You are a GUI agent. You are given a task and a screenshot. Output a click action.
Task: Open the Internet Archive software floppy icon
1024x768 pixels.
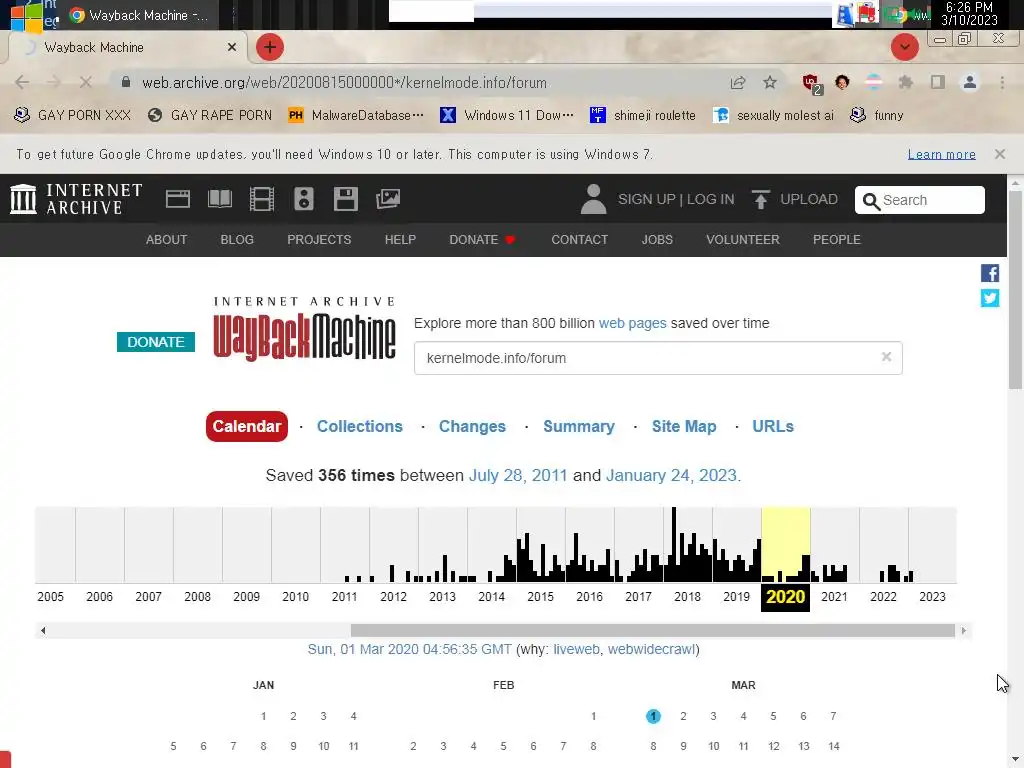345,199
